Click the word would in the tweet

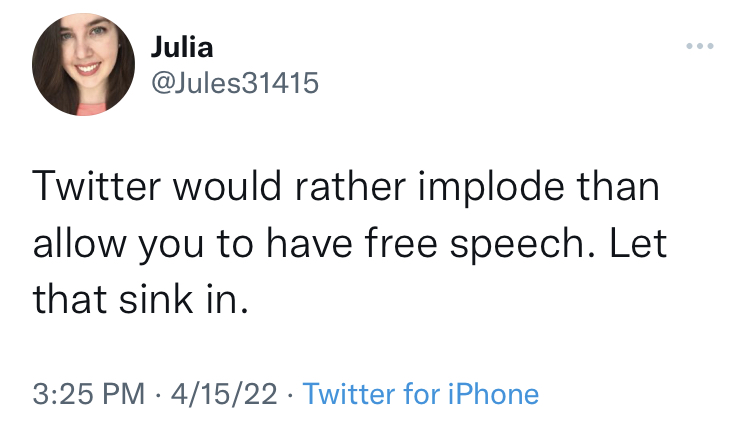(x=228, y=186)
